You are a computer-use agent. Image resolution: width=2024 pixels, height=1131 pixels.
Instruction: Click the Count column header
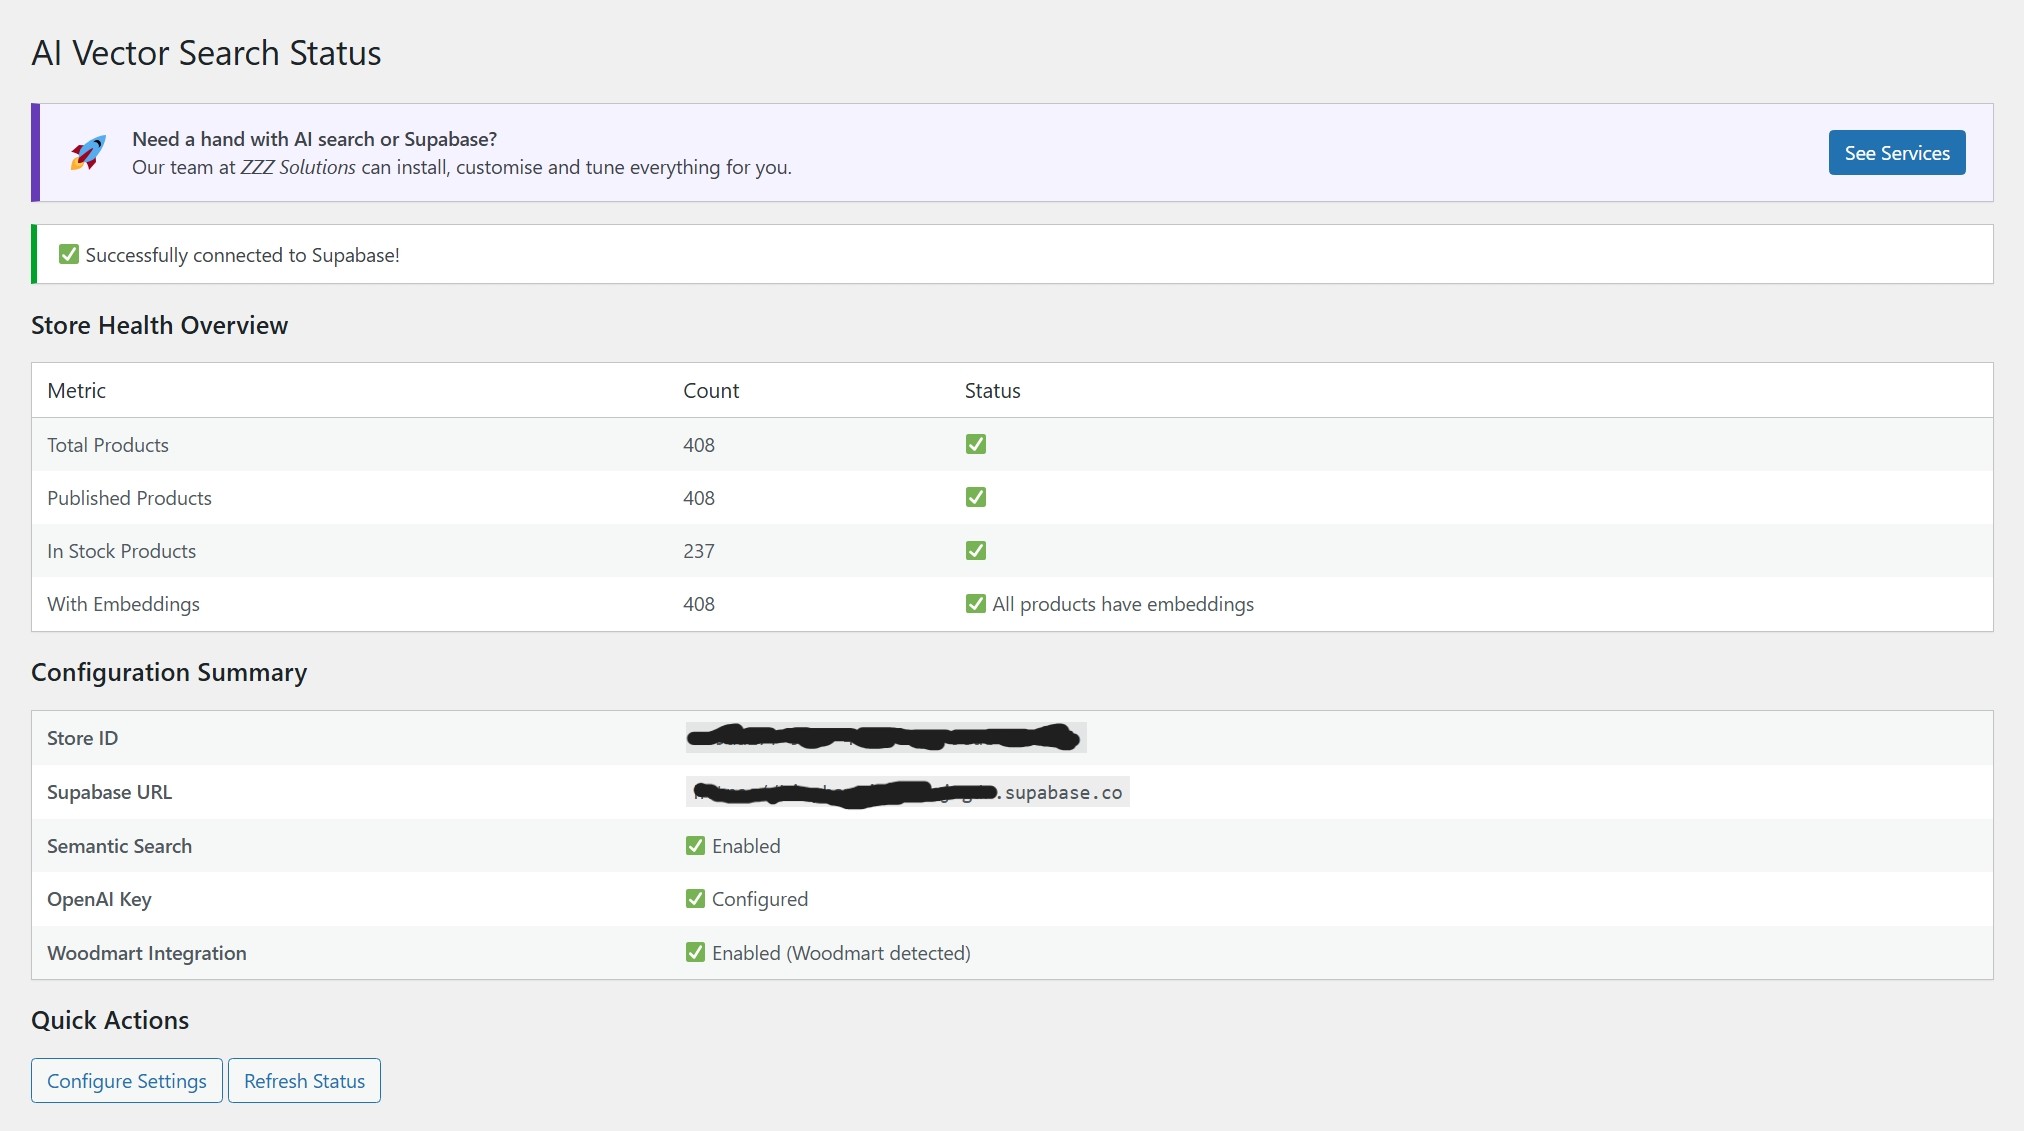tap(710, 391)
